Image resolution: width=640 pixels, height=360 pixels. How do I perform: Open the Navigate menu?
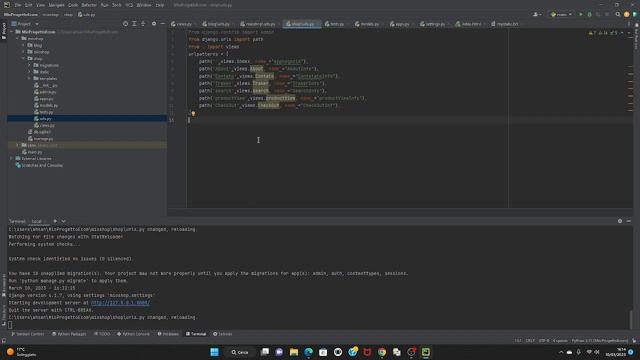[56, 5]
